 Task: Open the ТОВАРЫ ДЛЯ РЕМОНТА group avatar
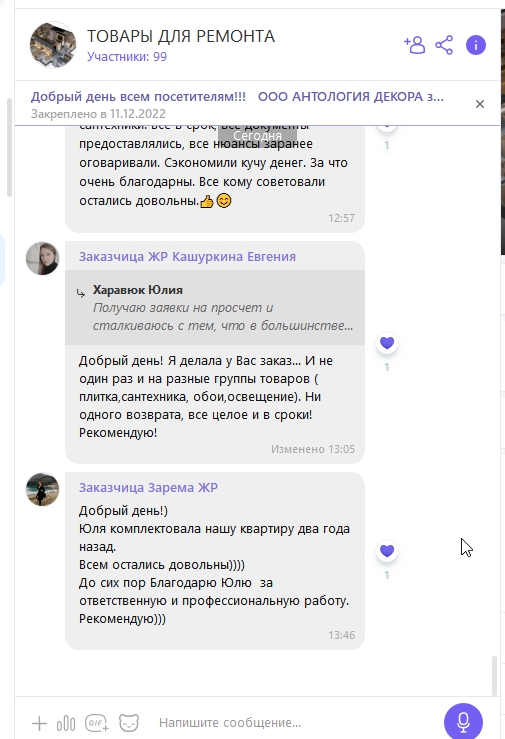[x=53, y=45]
